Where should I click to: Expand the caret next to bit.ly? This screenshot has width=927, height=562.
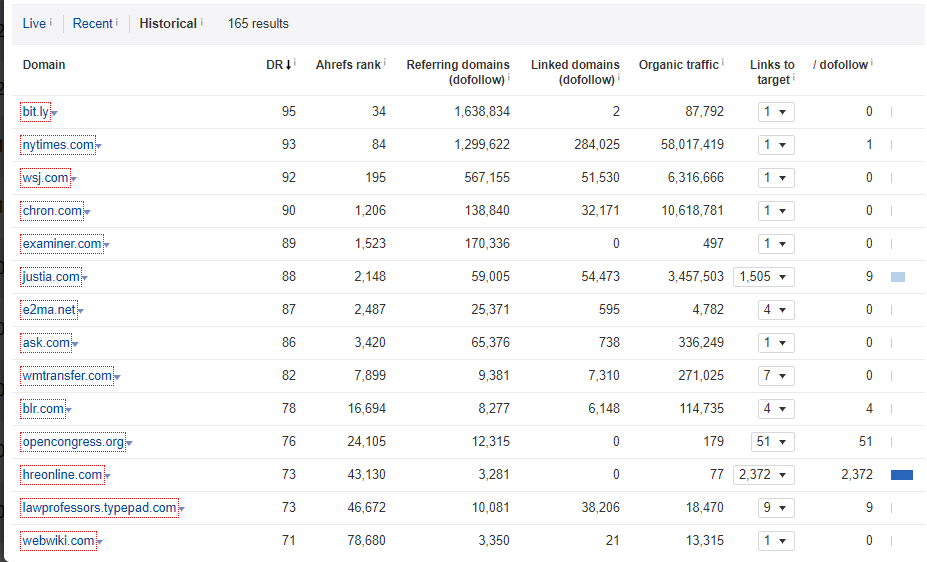[54, 113]
